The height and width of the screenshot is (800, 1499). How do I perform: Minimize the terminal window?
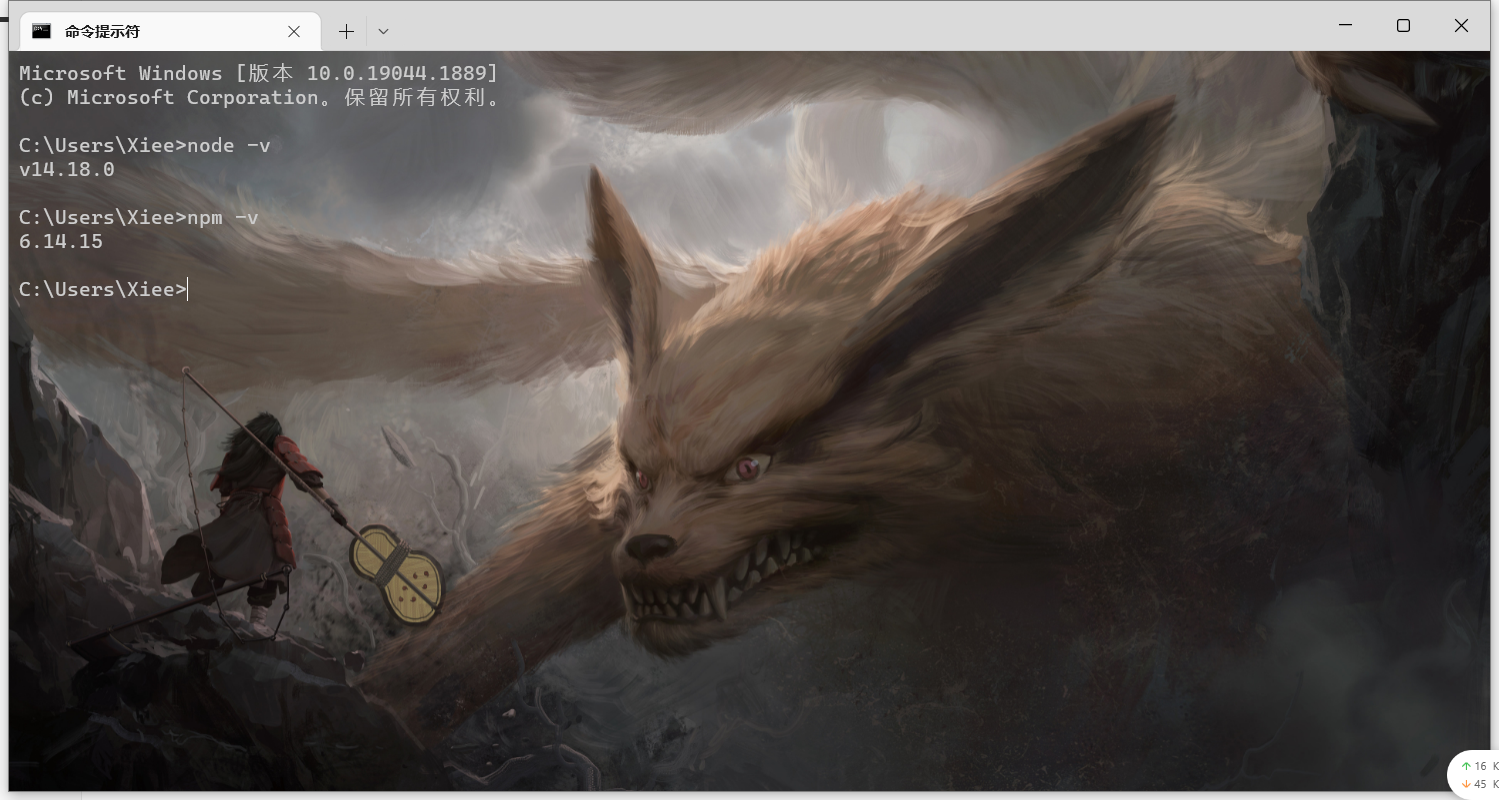(x=1346, y=26)
